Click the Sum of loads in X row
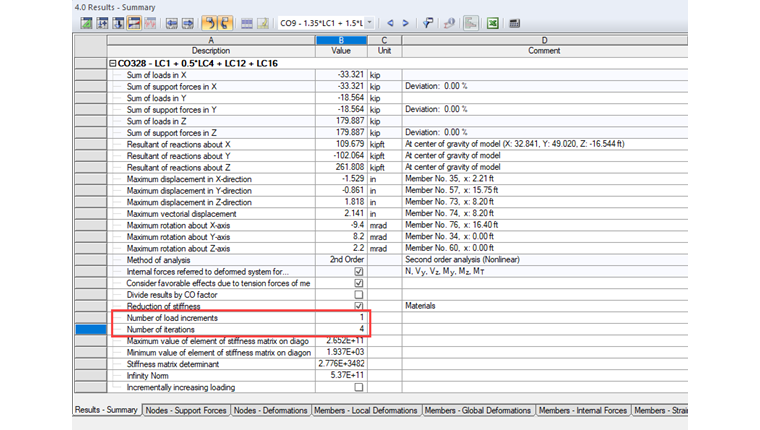Image resolution: width=760 pixels, height=430 pixels. tap(397, 75)
